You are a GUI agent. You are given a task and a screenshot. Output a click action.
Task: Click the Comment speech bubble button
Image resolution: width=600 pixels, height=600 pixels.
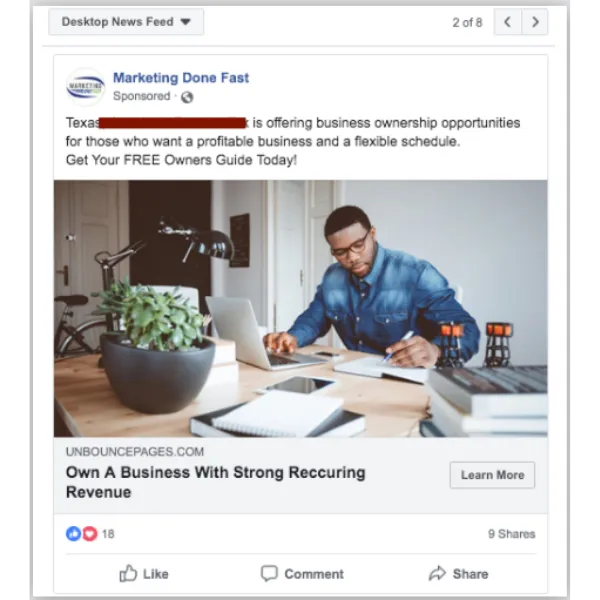302,574
